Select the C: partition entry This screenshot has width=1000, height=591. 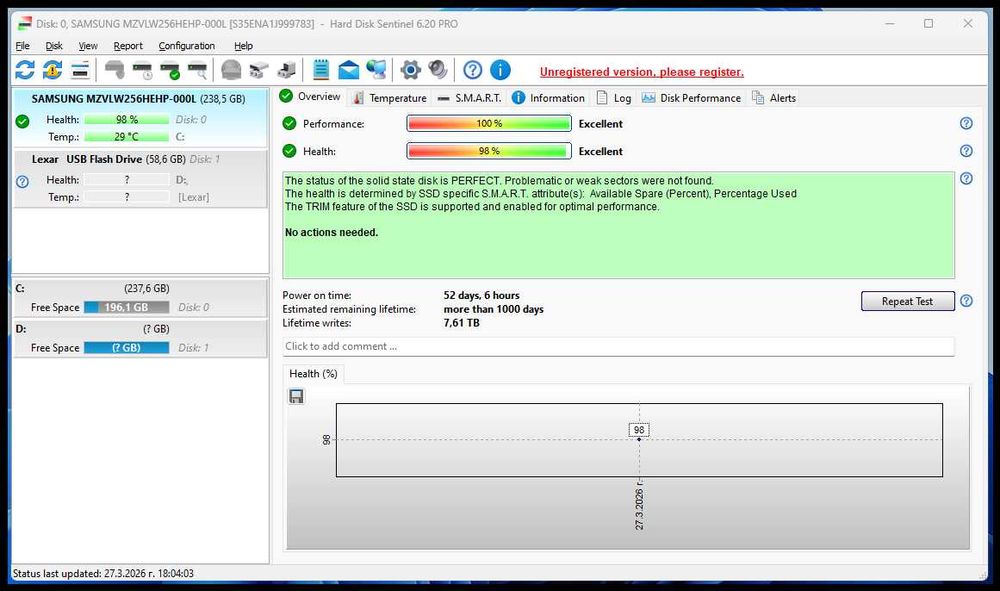[x=140, y=298]
